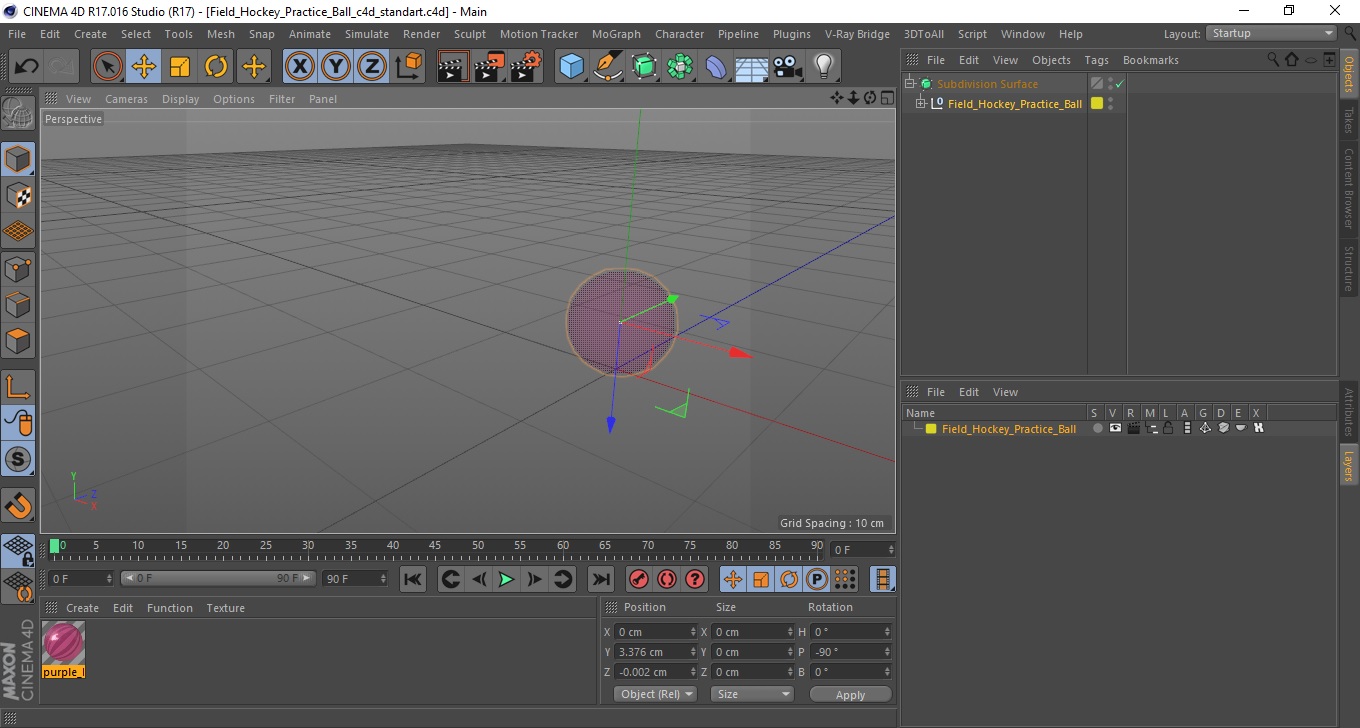Image resolution: width=1360 pixels, height=728 pixels.
Task: Add a Light object
Action: click(x=824, y=67)
